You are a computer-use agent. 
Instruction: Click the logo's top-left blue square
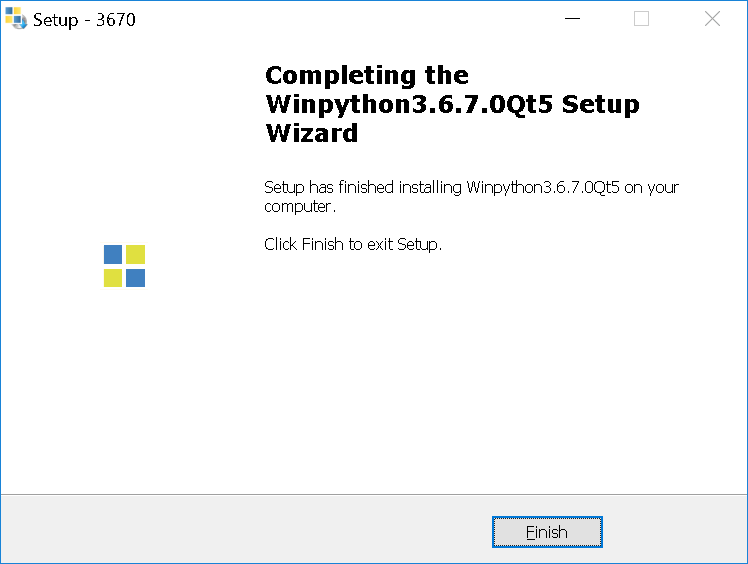pos(113,254)
